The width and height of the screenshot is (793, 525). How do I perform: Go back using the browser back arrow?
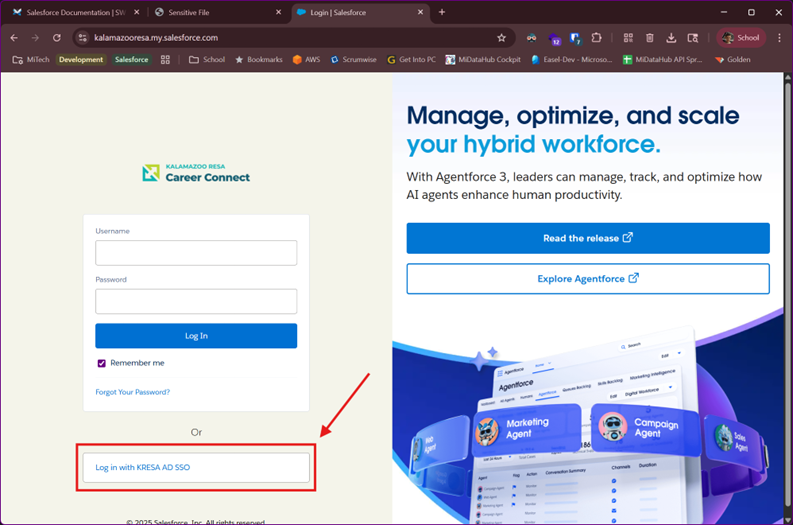pyautogui.click(x=14, y=38)
